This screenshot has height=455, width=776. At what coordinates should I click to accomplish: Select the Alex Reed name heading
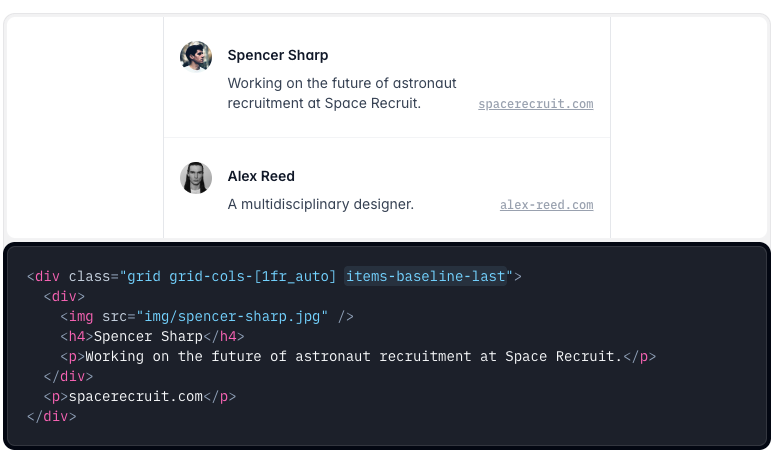tap(261, 176)
